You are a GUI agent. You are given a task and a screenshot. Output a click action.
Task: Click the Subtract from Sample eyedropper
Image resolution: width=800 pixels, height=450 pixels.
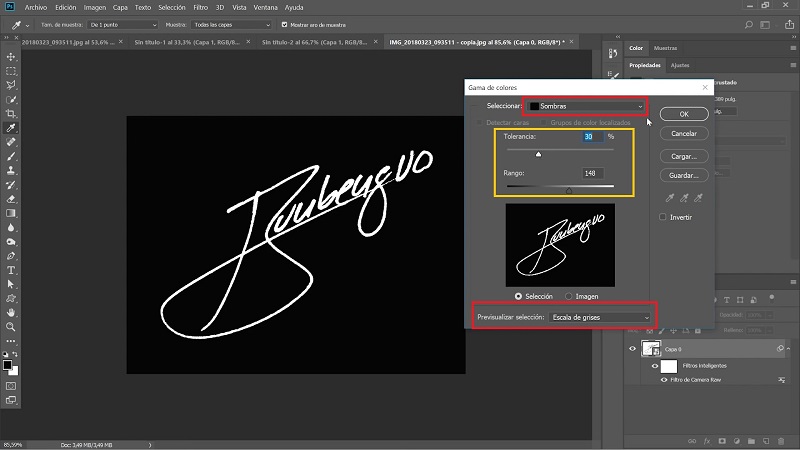click(x=698, y=197)
